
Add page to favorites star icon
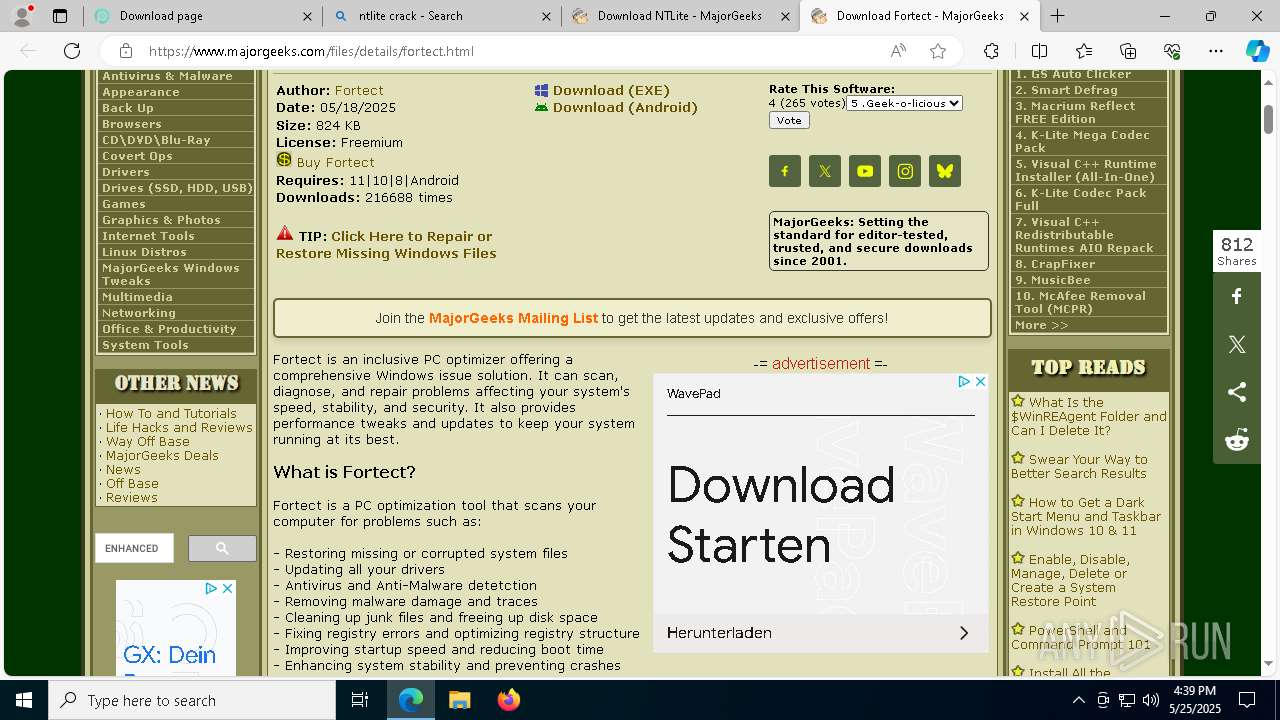pyautogui.click(x=937, y=51)
